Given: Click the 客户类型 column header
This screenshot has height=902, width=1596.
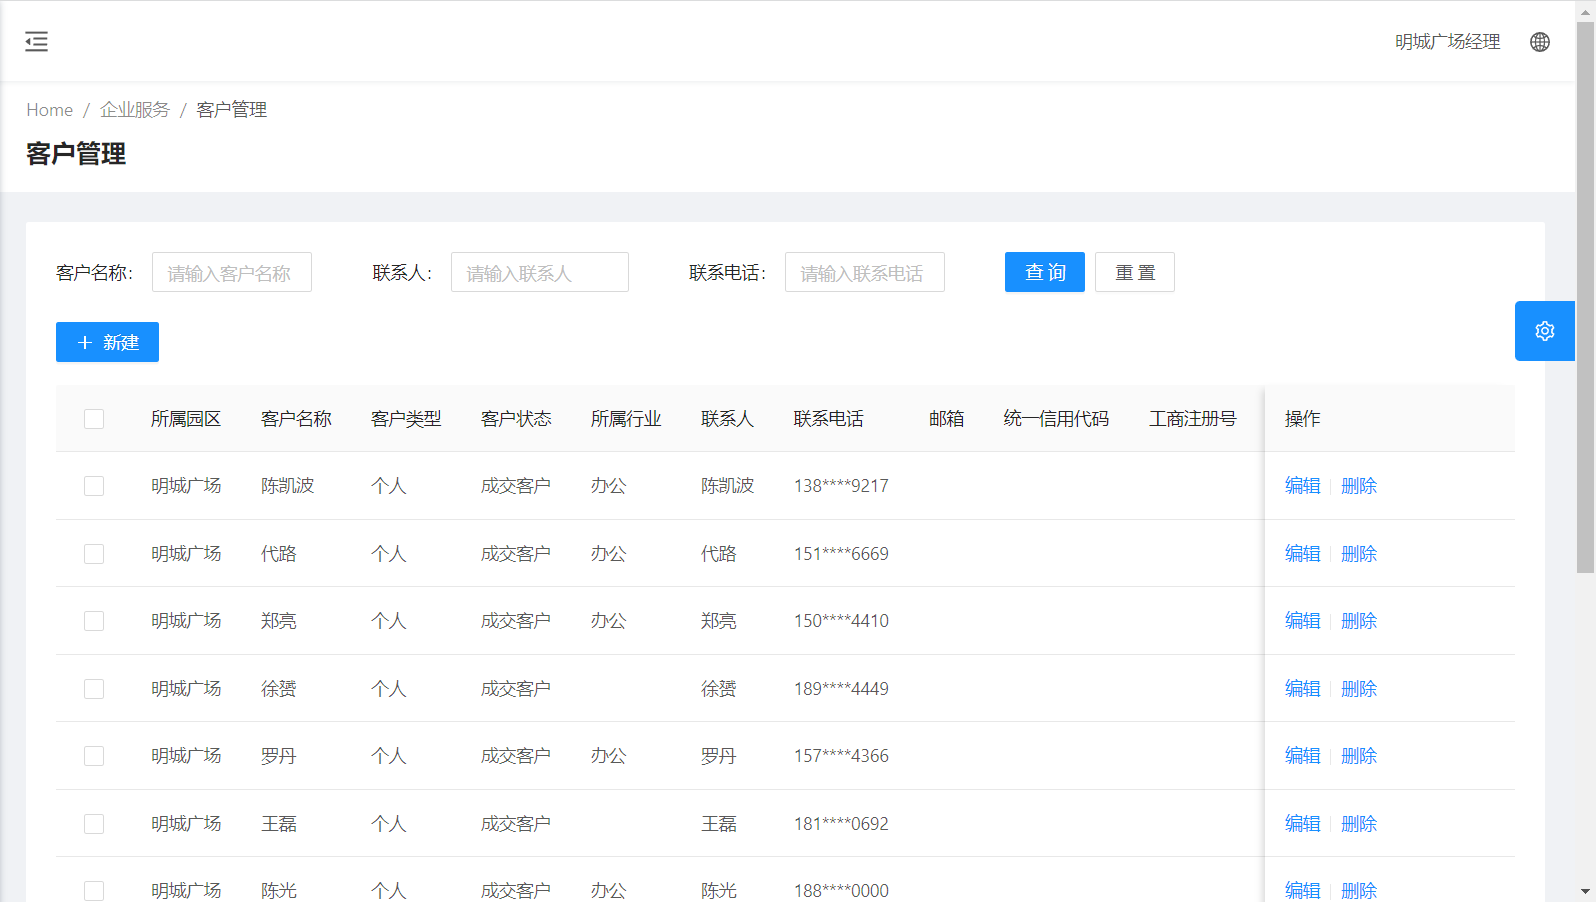Looking at the screenshot, I should tap(406, 419).
